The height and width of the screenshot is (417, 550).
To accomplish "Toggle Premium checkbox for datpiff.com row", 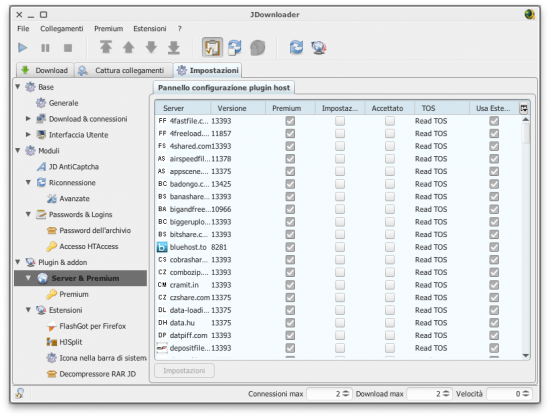I will click(x=290, y=335).
